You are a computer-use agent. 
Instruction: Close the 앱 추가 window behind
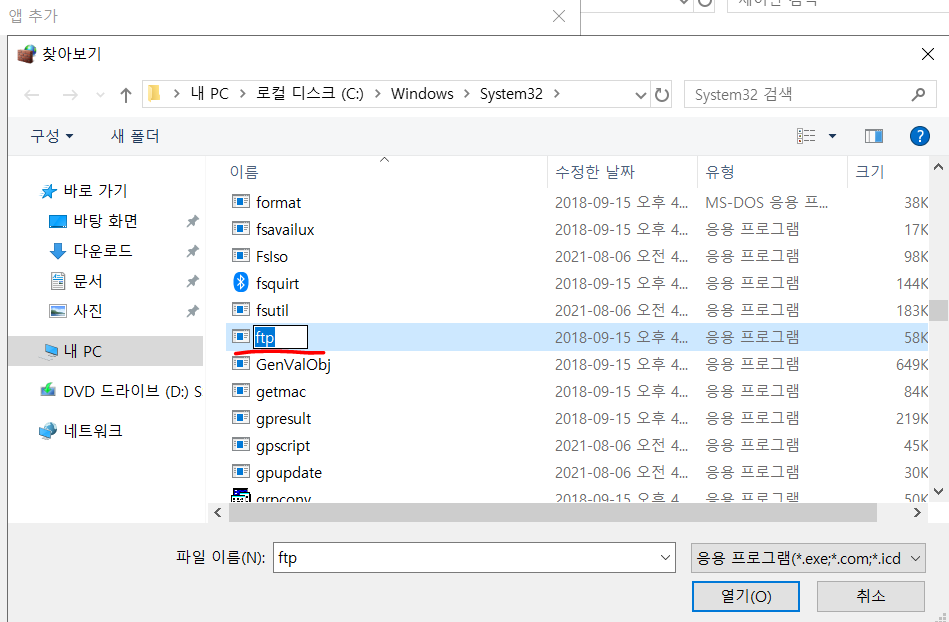coord(559,16)
